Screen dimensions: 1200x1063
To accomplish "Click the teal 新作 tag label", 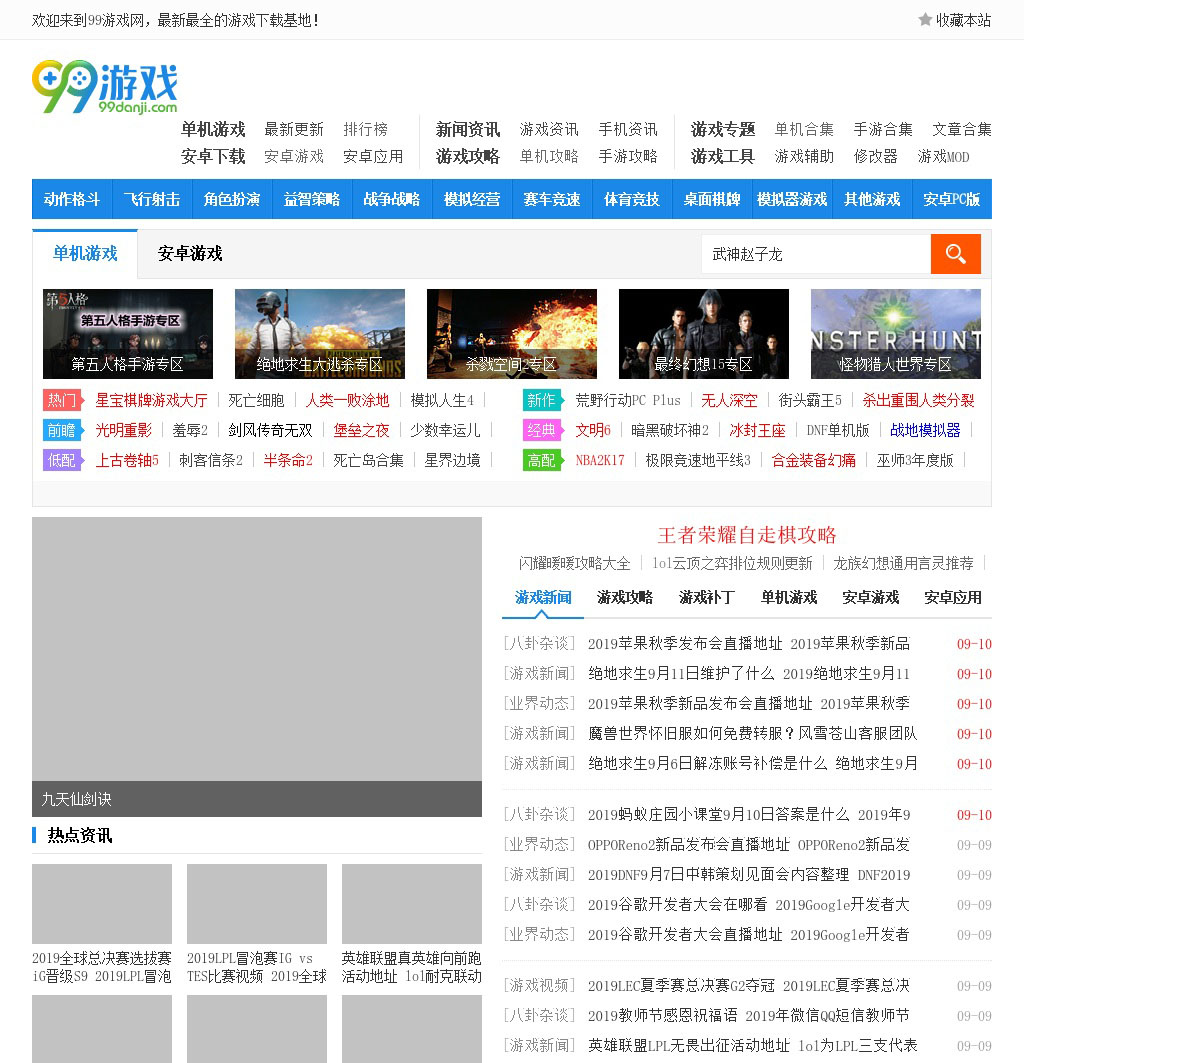I will click(x=542, y=400).
